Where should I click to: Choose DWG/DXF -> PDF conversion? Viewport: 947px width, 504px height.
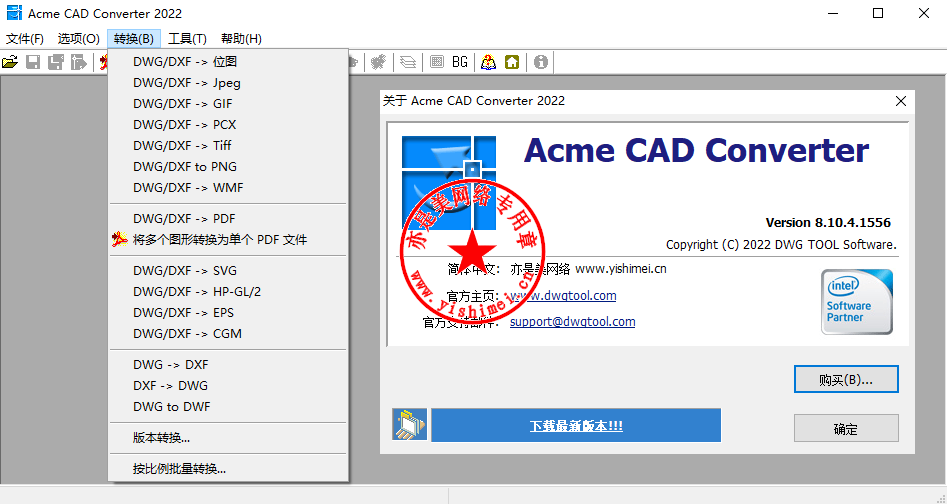pyautogui.click(x=228, y=219)
